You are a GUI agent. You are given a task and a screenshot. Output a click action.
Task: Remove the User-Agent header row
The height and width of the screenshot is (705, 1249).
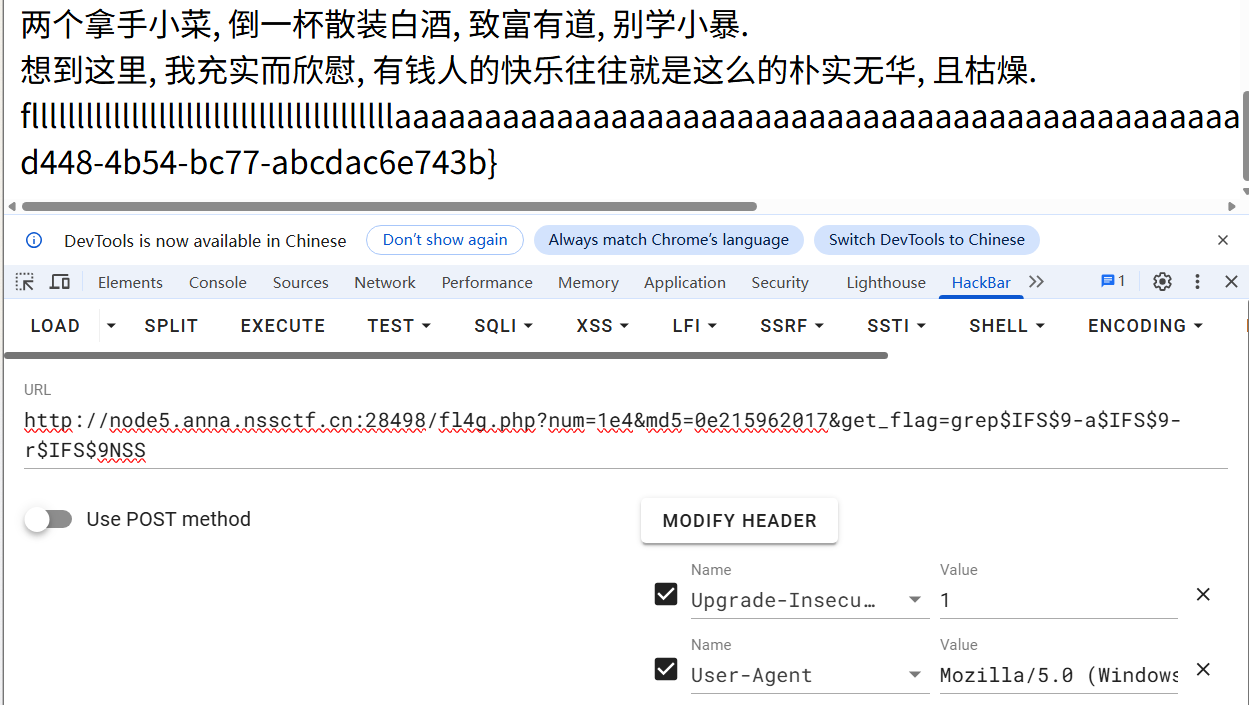coord(1203,670)
